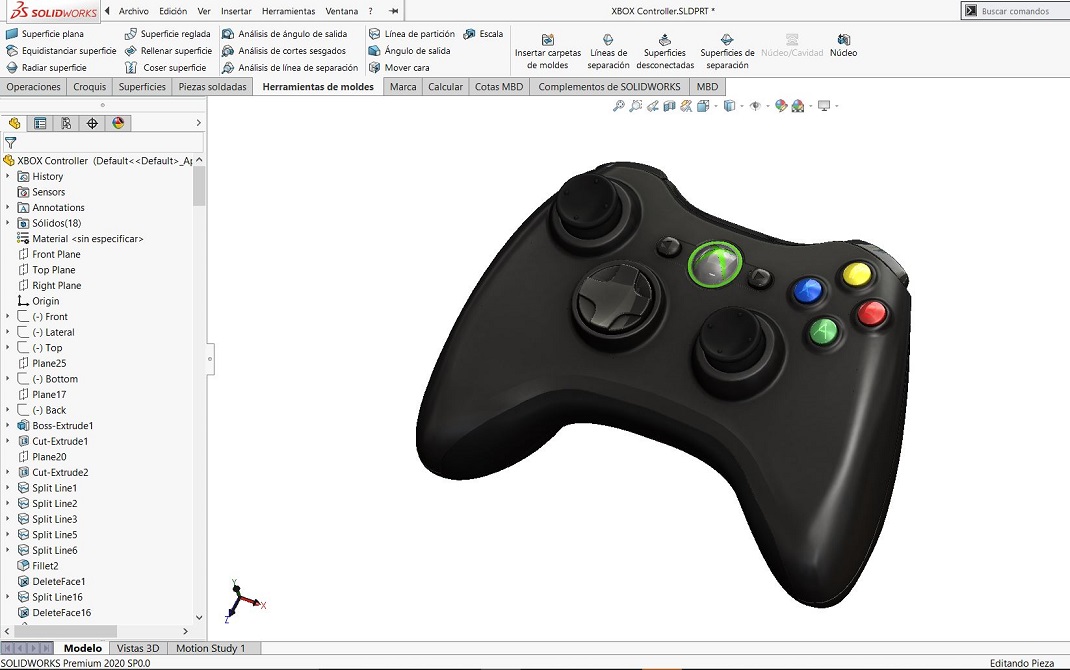
Task: Open dropdown arrow next to Hide/Show Items
Action: click(x=768, y=106)
